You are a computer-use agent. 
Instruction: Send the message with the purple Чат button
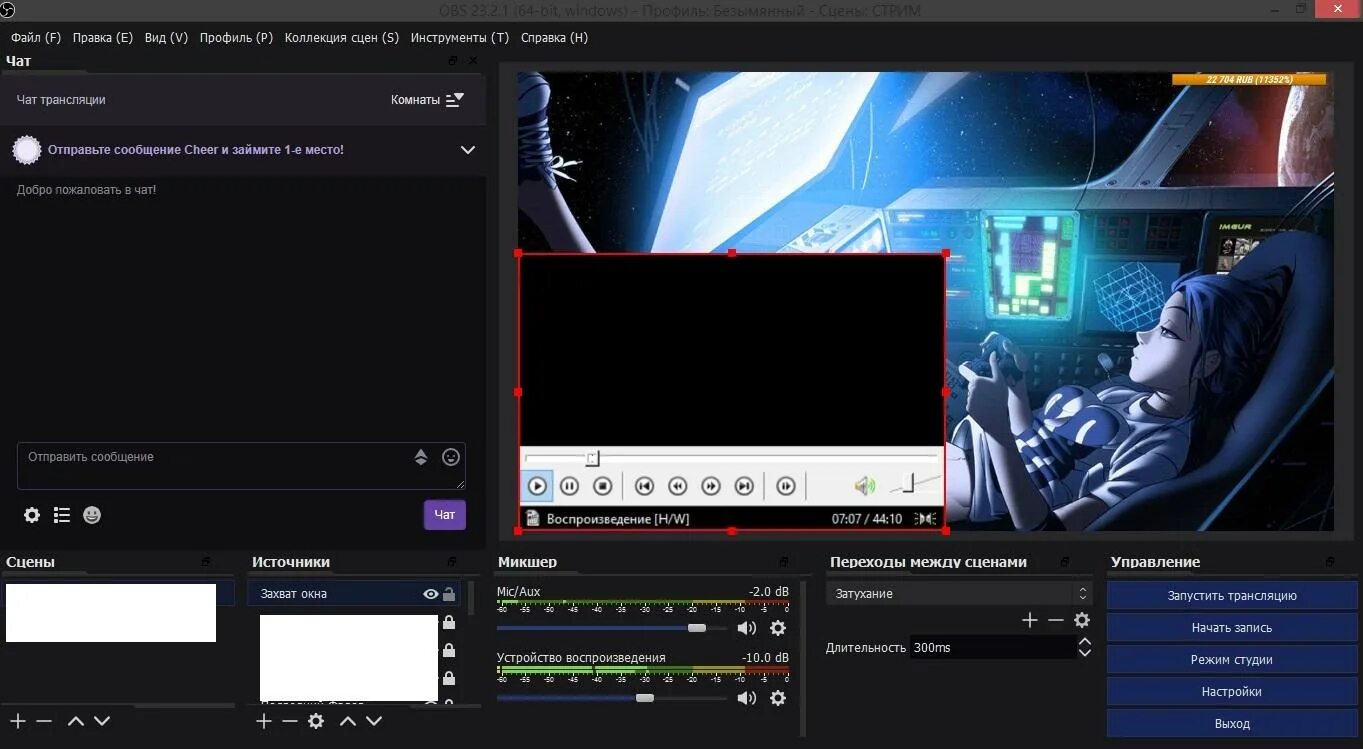click(445, 515)
